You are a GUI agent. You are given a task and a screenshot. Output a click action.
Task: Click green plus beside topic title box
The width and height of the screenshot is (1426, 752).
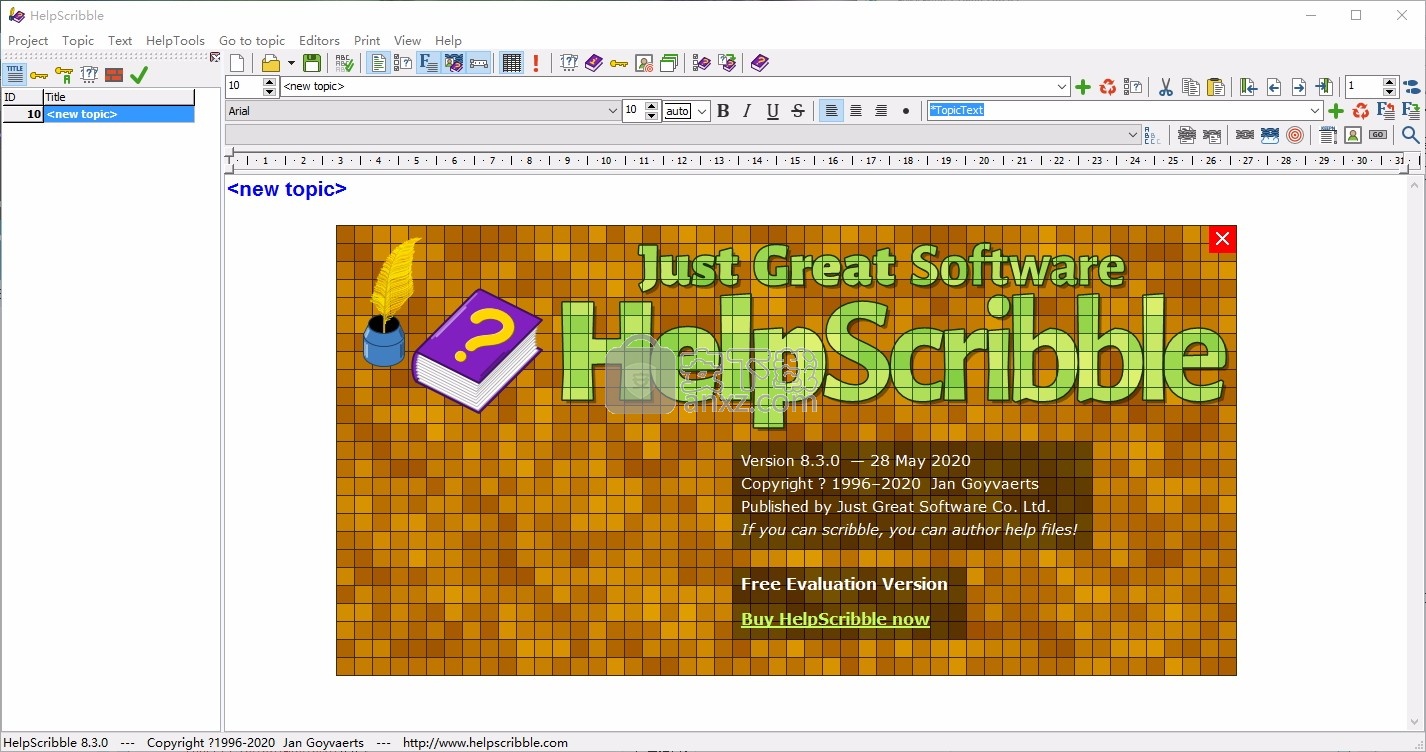point(1083,87)
